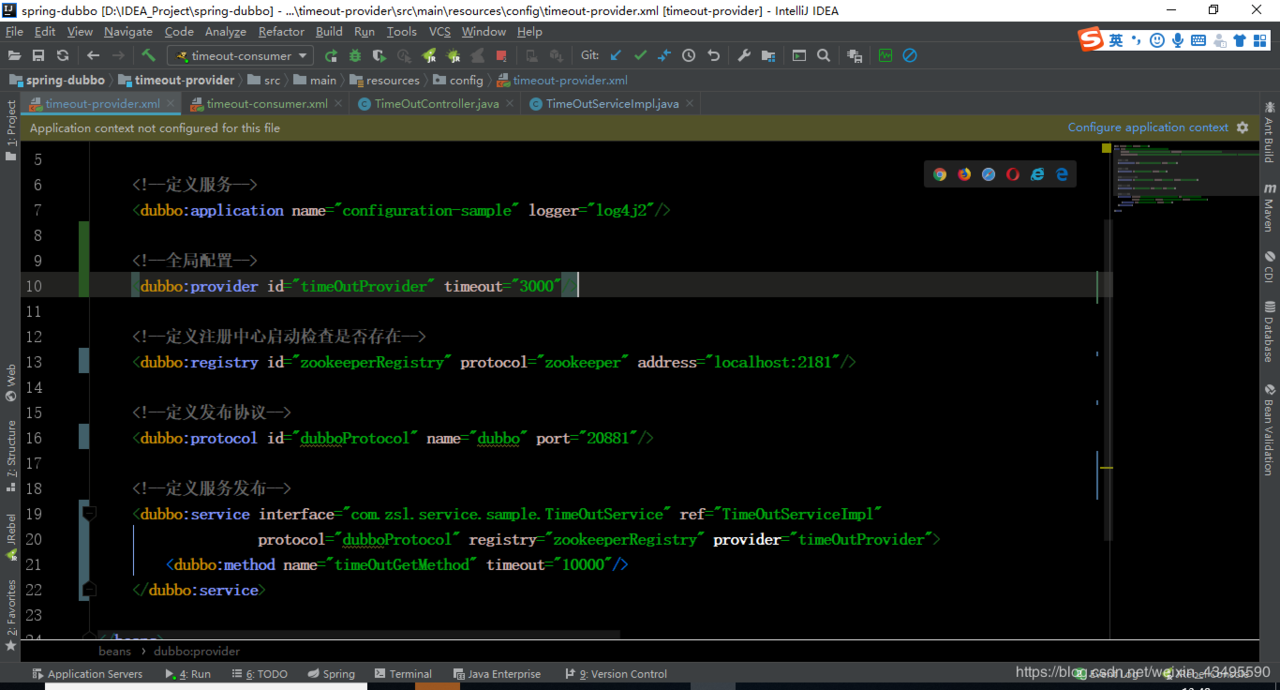Open the Tools menu
Screen dimensions: 1280x690
point(401,32)
